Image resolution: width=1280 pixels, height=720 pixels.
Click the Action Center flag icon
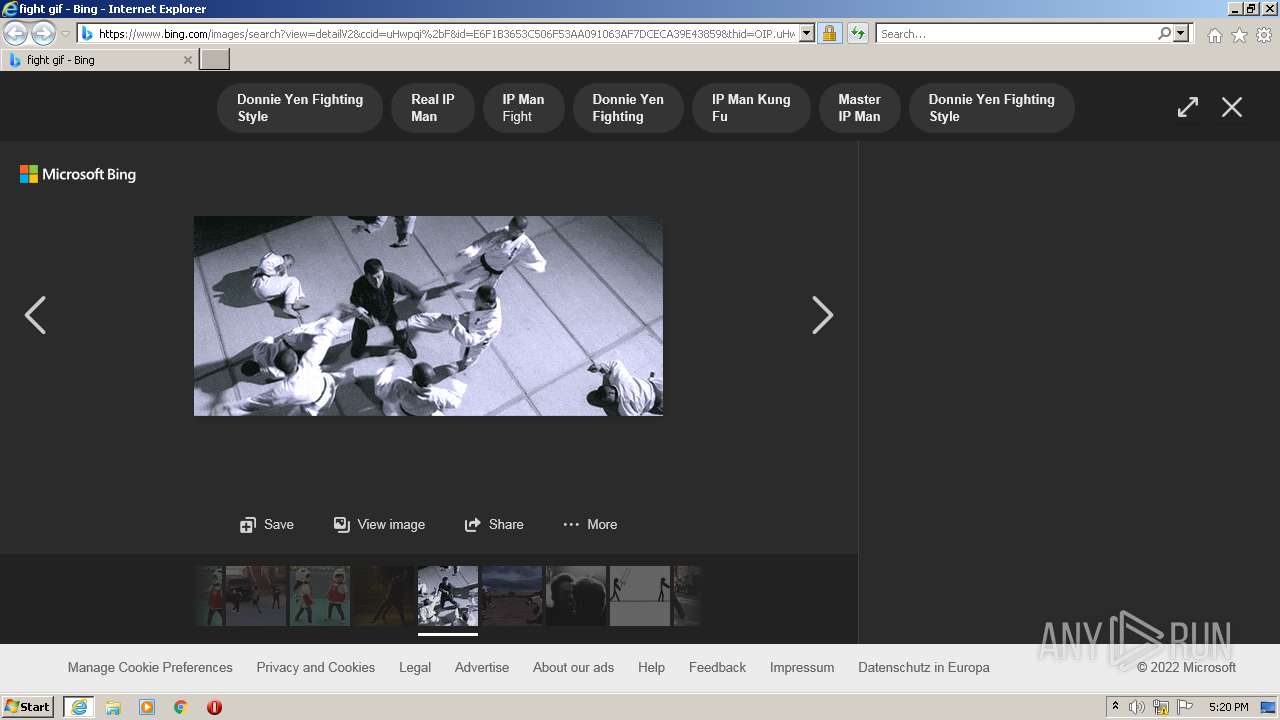pos(1185,707)
